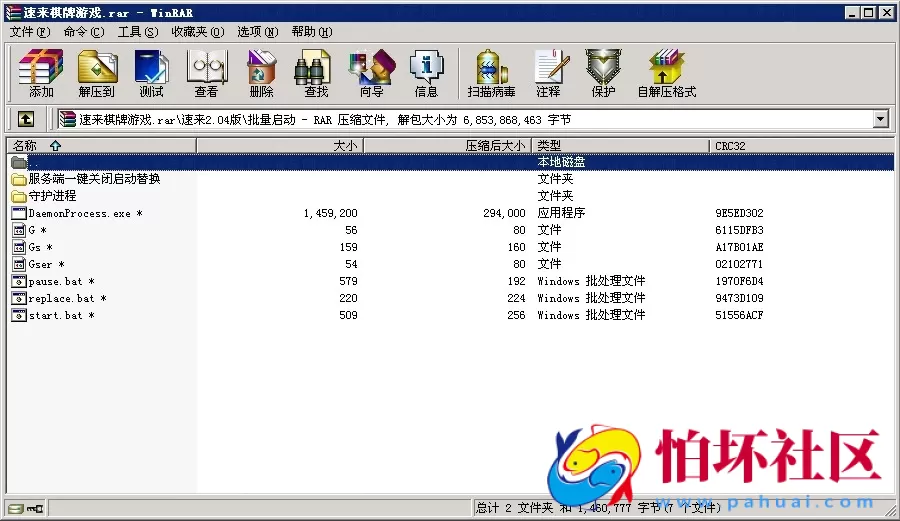This screenshot has width=900, height=521.
Task: Sort by Size (大小) column header
Action: pyautogui.click(x=280, y=146)
